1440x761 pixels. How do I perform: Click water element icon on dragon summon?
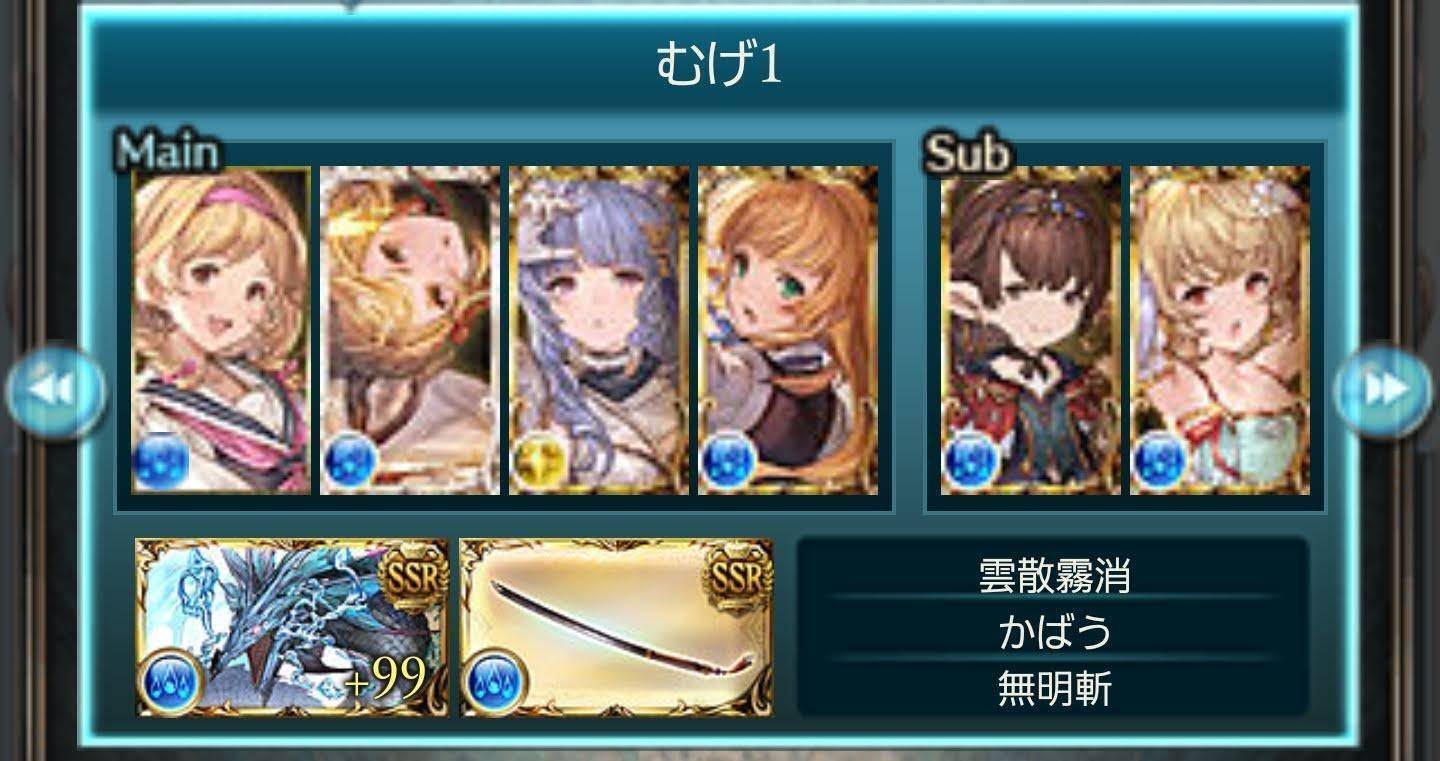(171, 681)
